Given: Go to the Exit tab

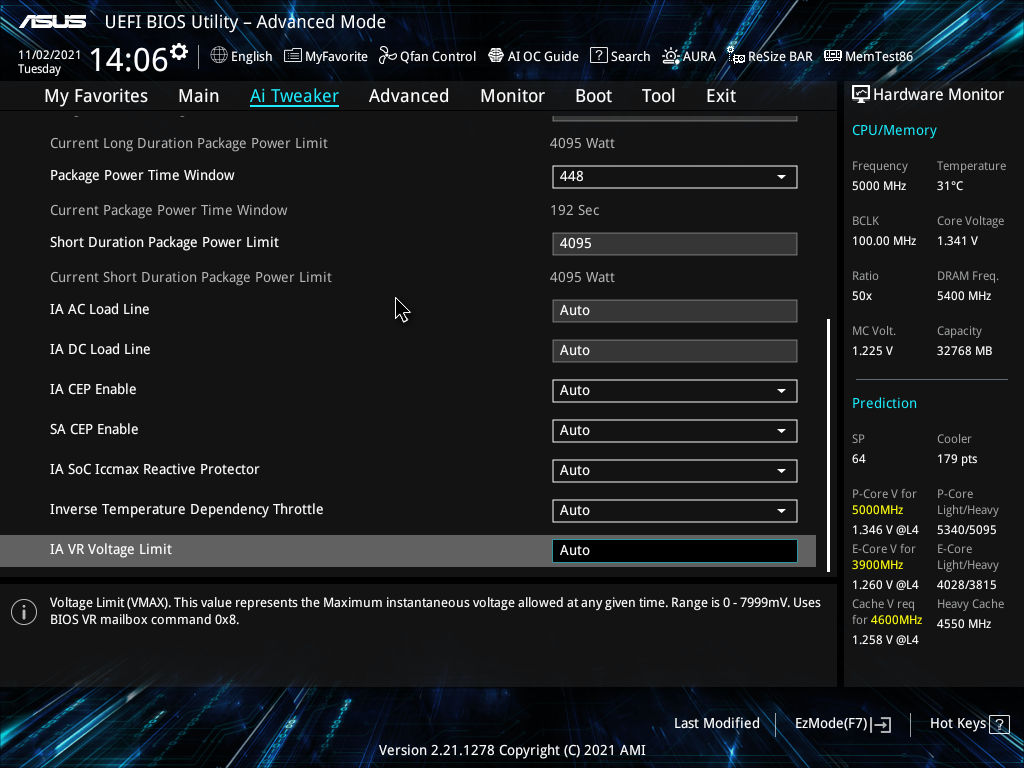Looking at the screenshot, I should (721, 96).
